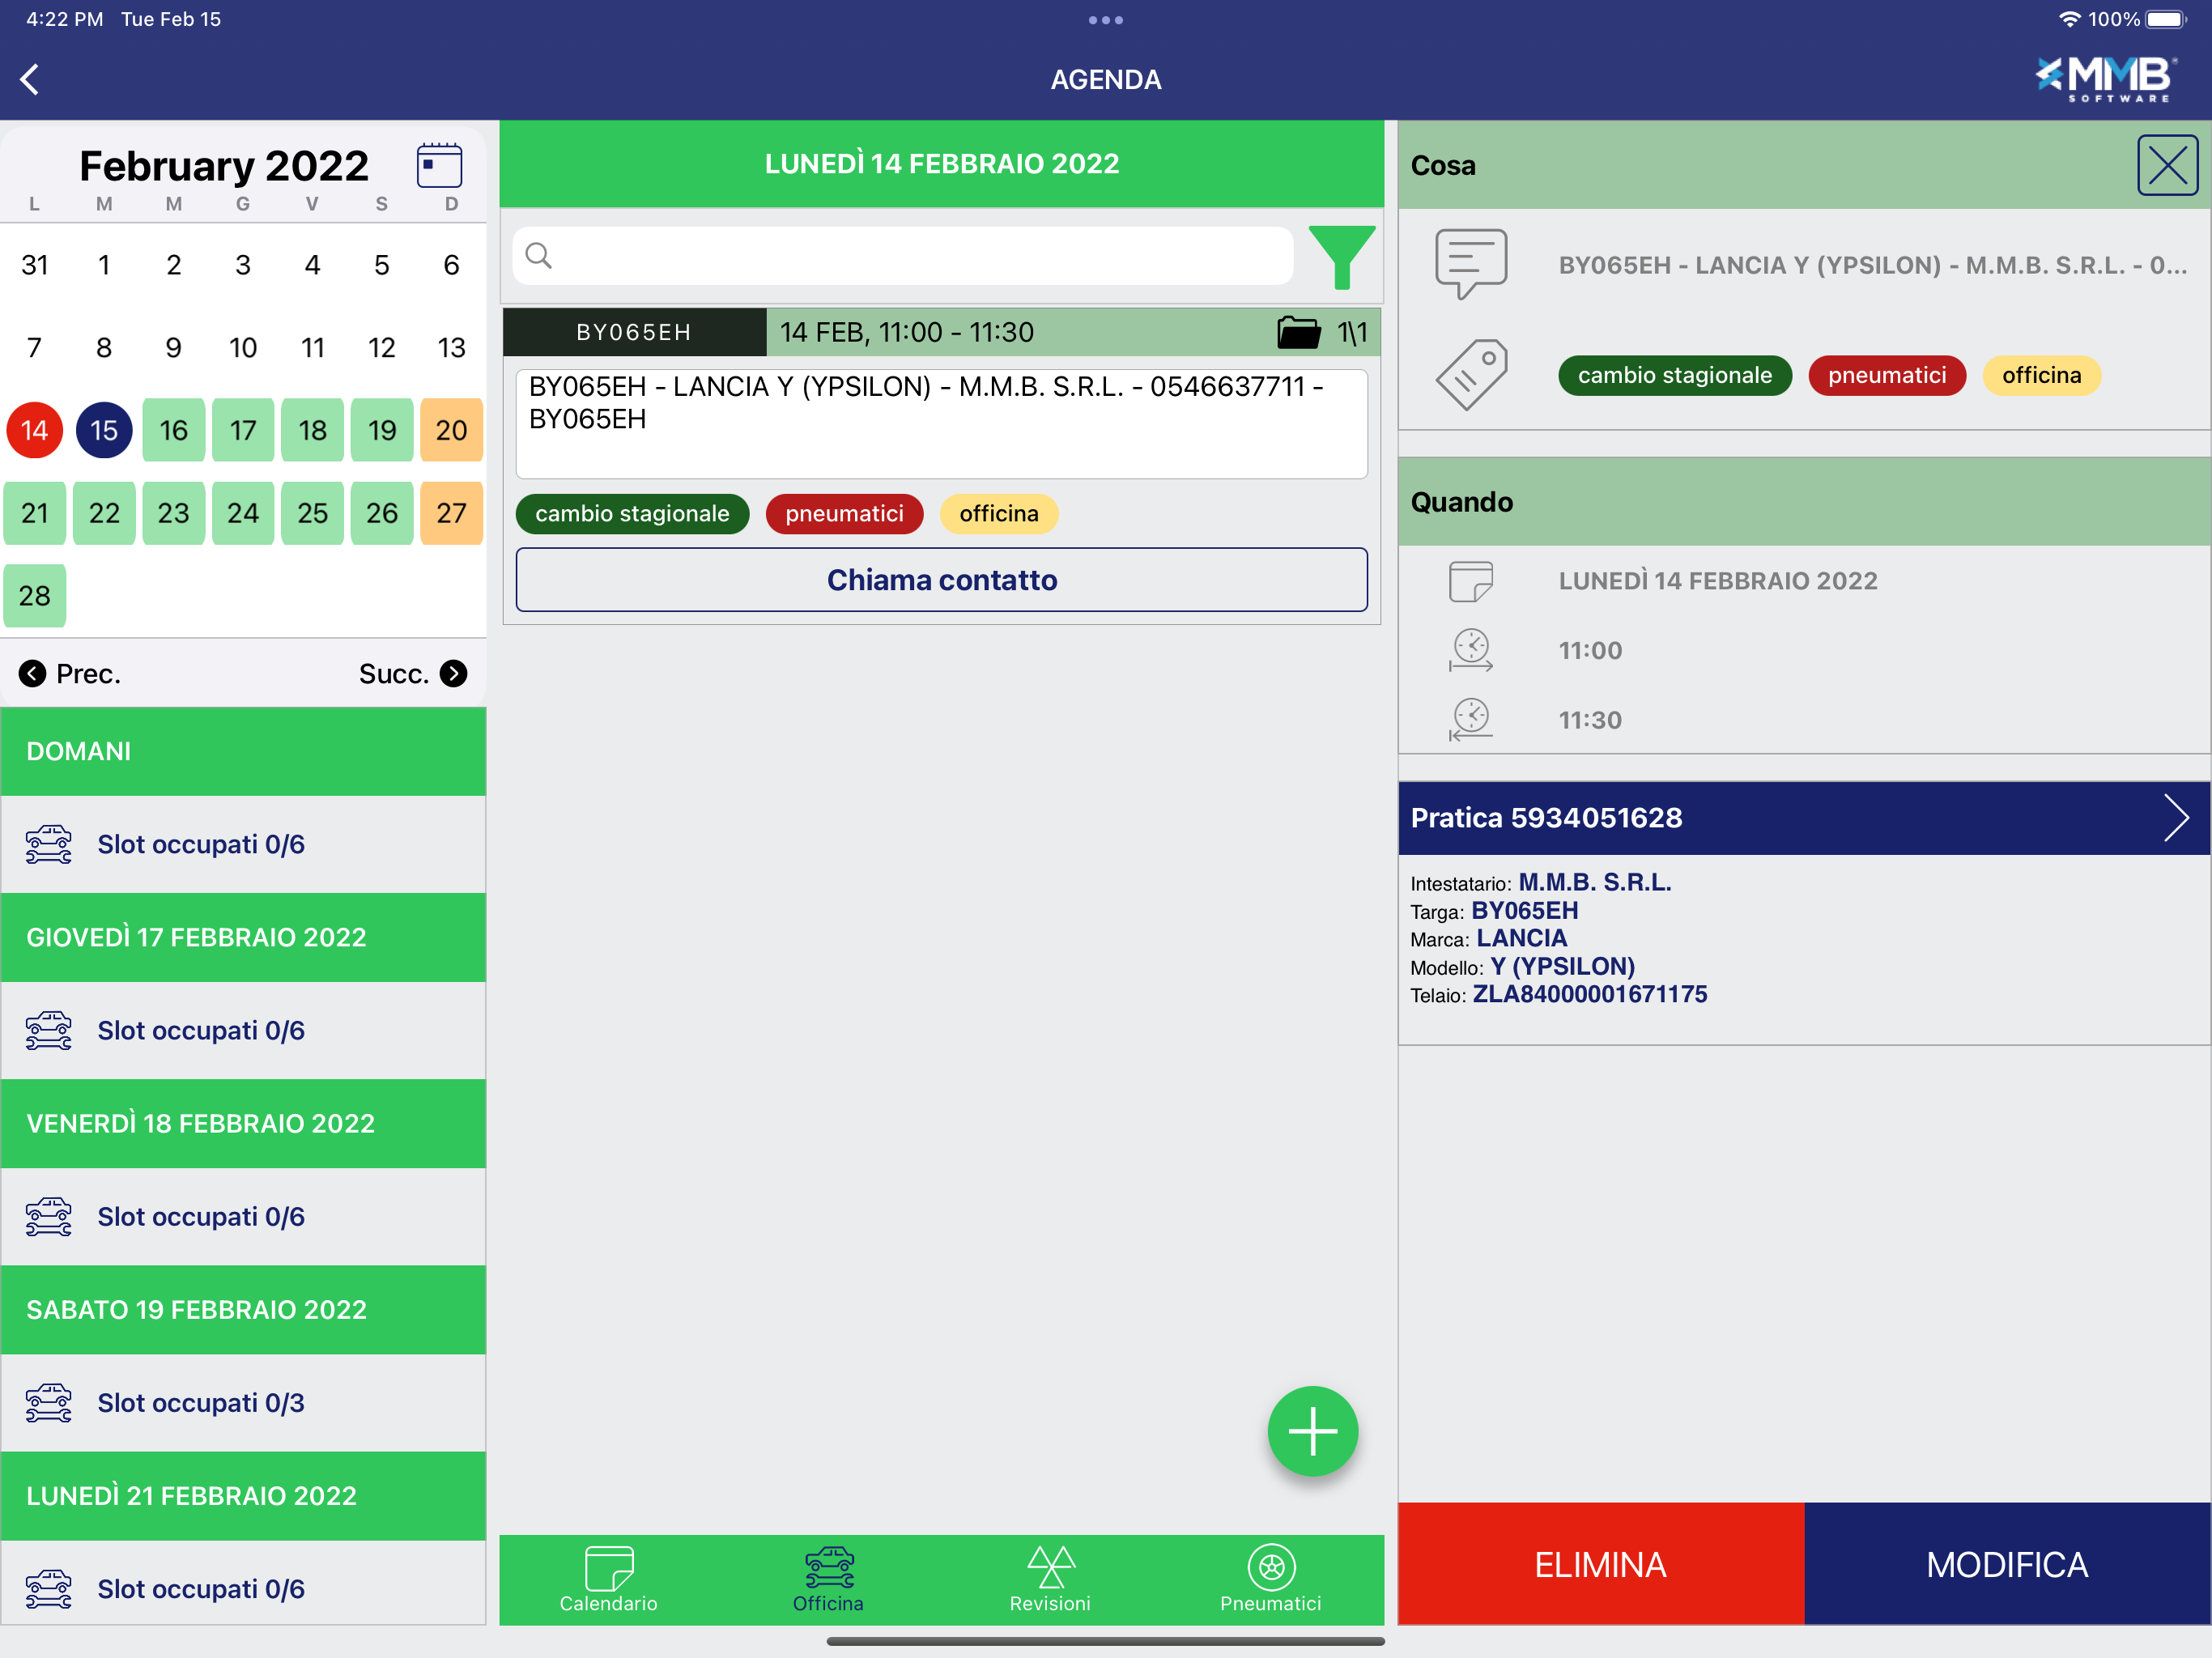Switch to the Officina tab
2212x1658 pixels.
point(829,1579)
